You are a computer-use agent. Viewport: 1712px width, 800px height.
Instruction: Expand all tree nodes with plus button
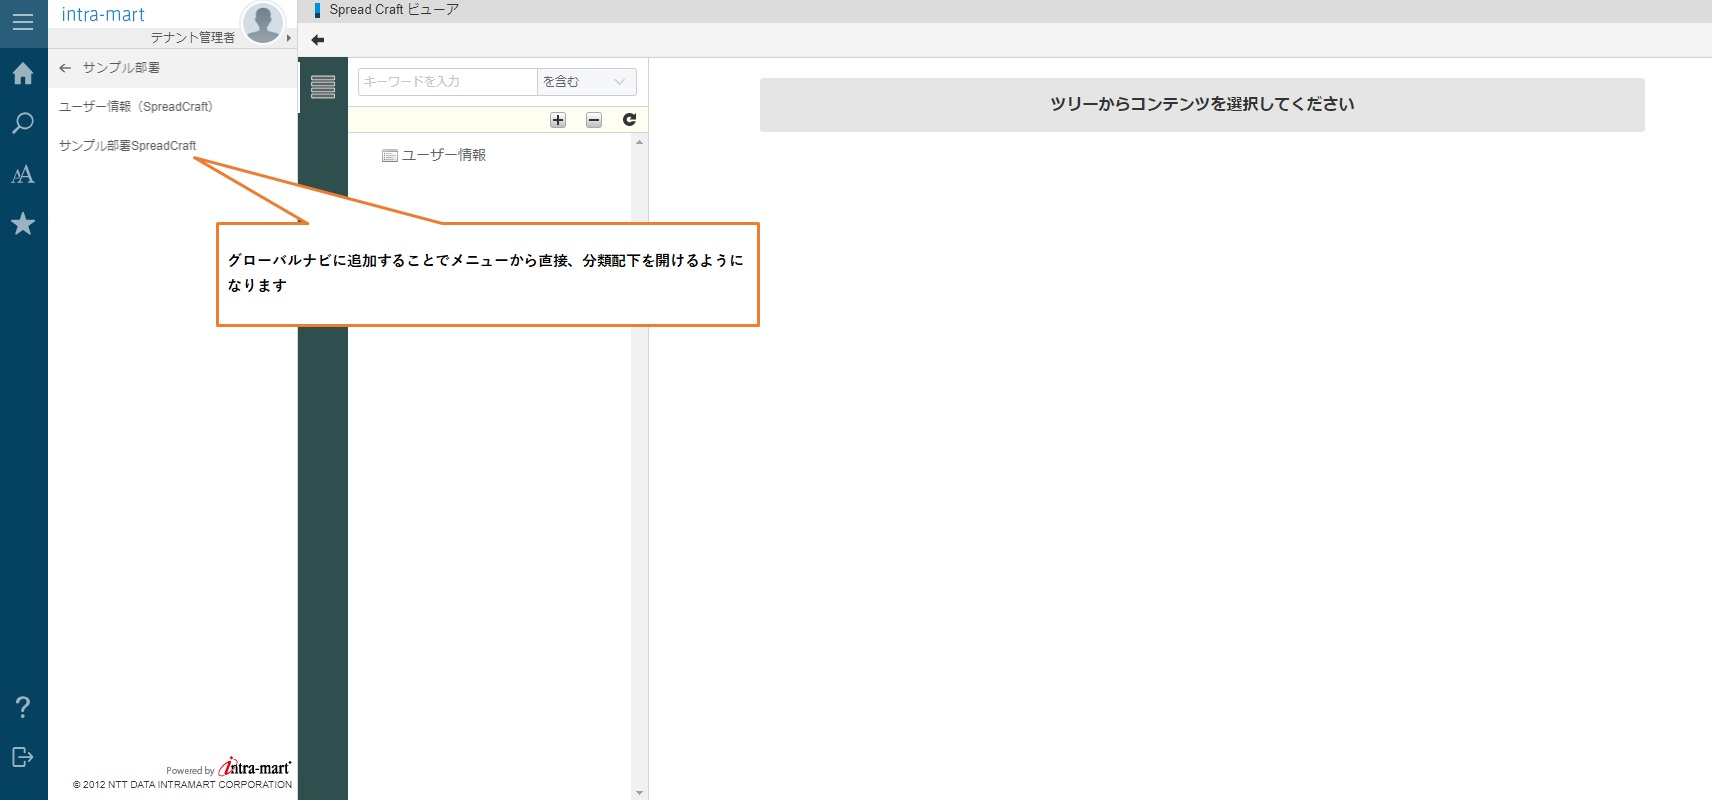[558, 120]
